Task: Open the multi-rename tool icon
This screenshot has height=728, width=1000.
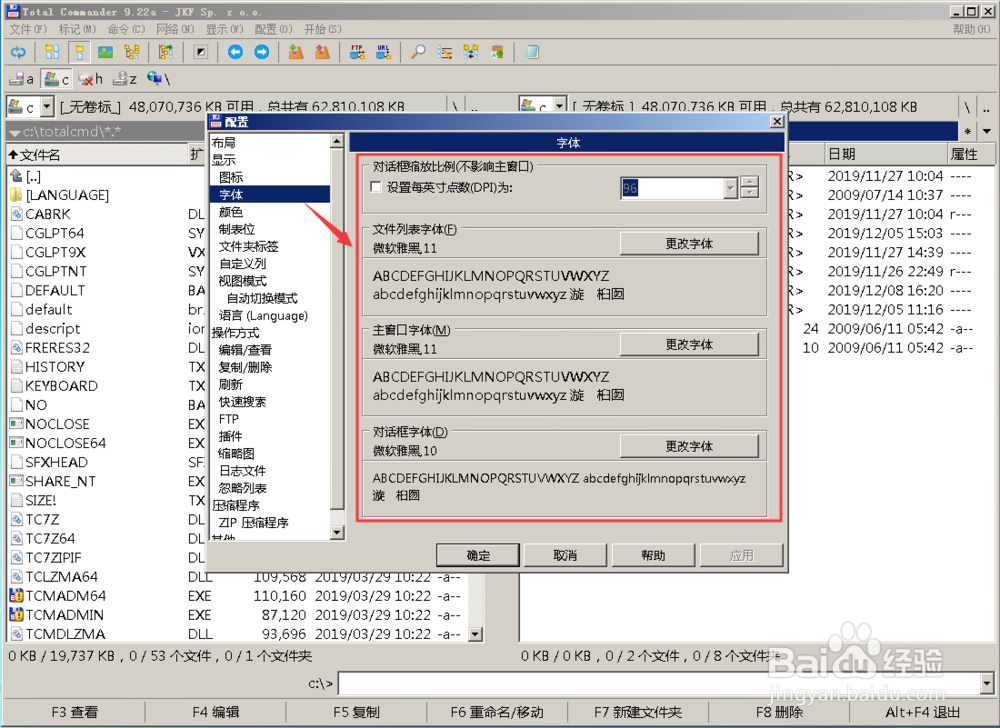Action: tap(445, 52)
